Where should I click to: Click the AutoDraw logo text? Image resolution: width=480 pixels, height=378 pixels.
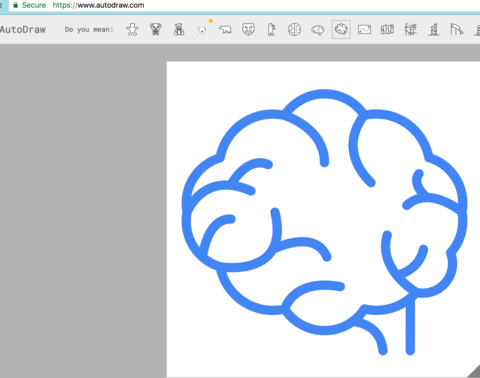click(x=23, y=30)
